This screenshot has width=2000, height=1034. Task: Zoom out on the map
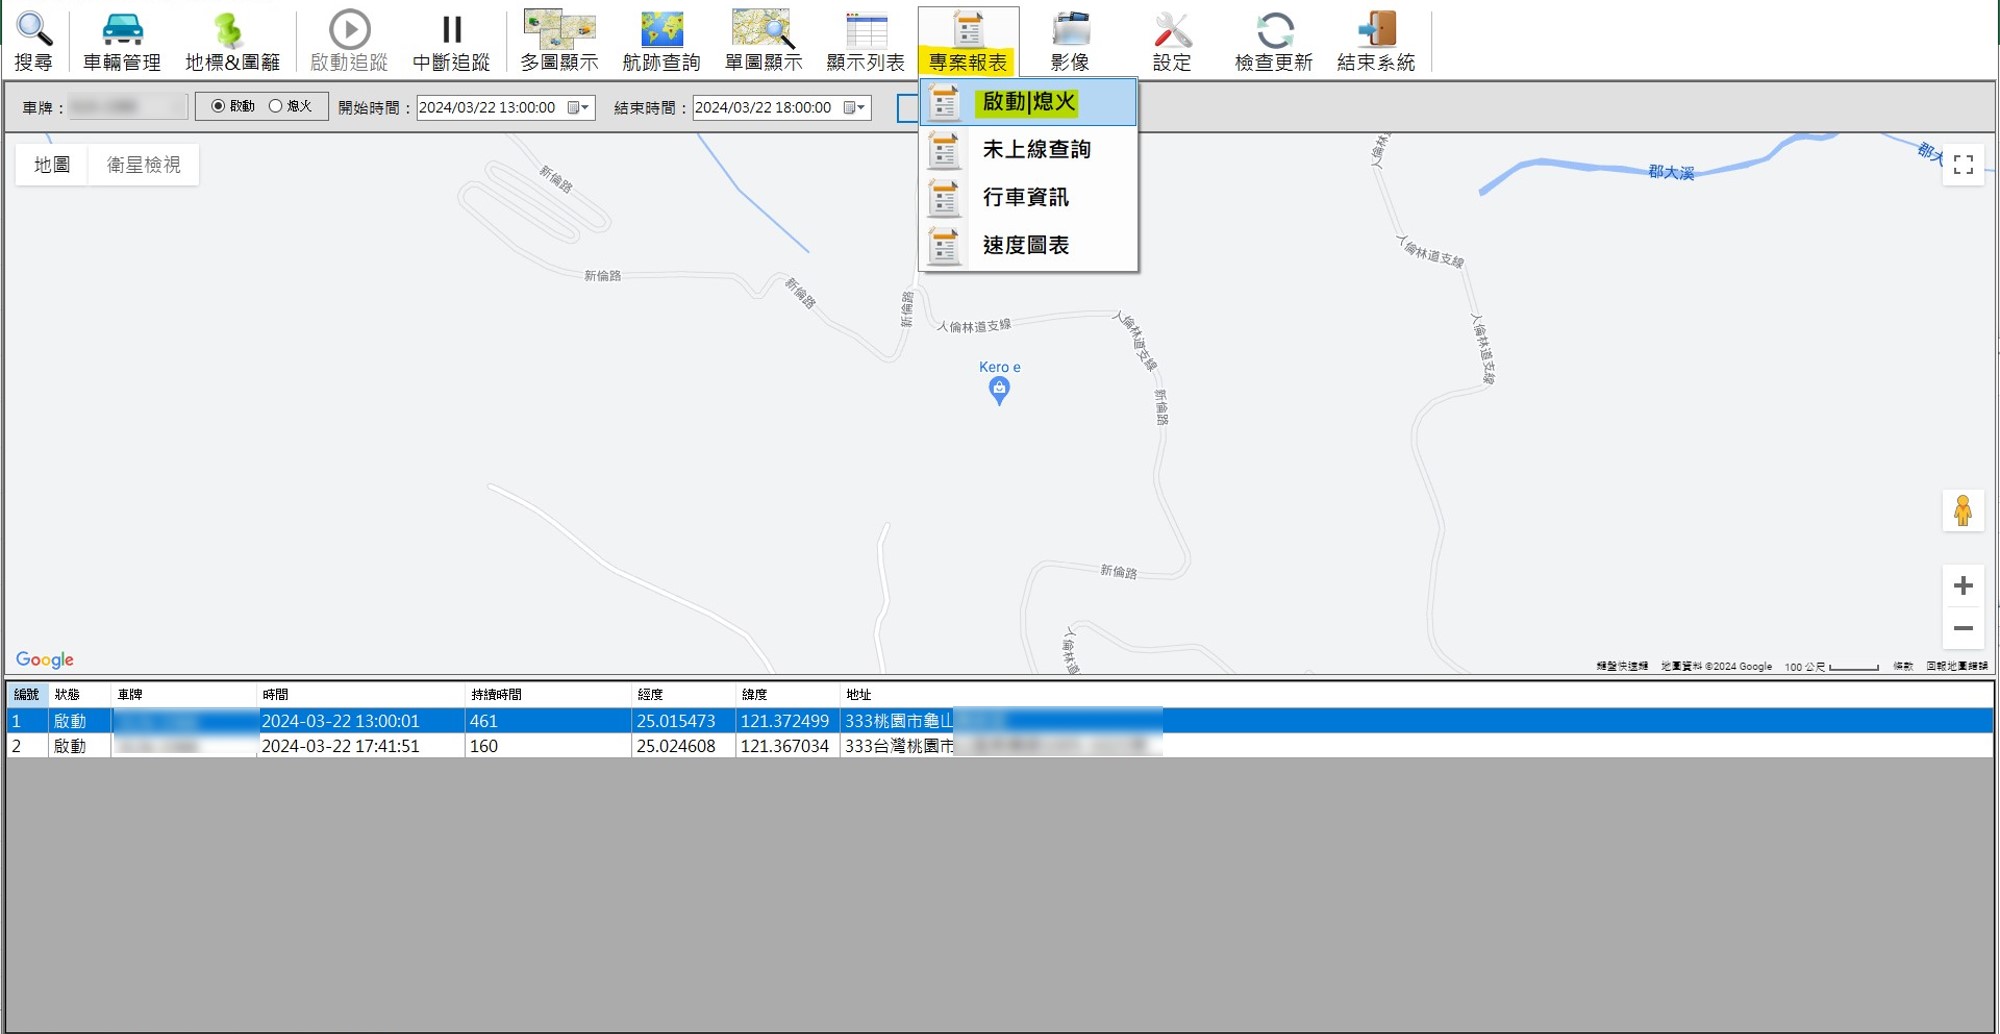pos(1963,628)
